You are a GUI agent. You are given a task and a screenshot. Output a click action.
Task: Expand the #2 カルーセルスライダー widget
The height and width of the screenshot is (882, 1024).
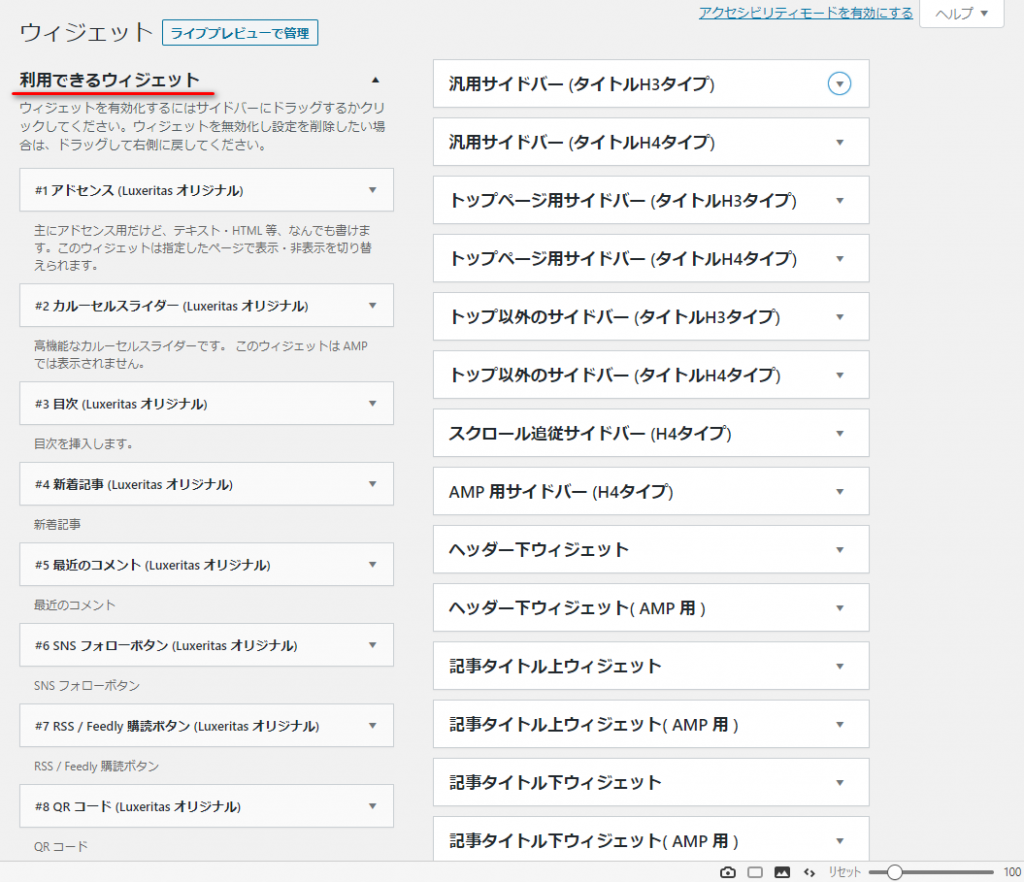(372, 306)
